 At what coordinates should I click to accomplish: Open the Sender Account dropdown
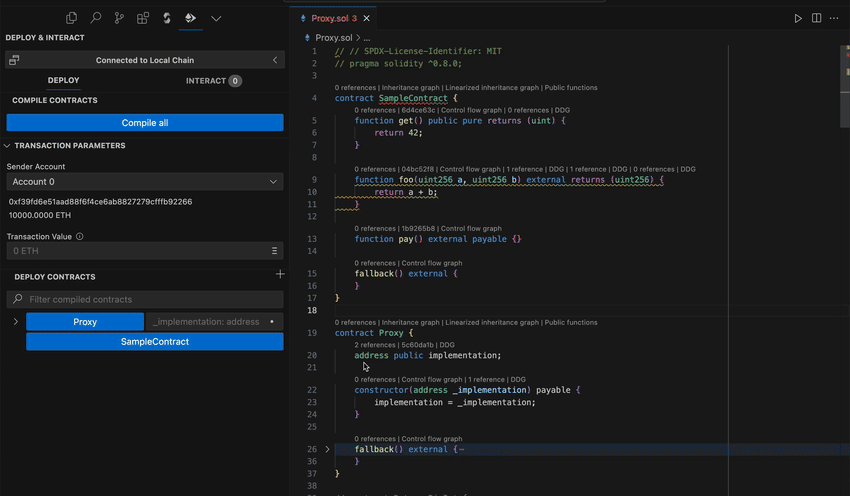[145, 182]
